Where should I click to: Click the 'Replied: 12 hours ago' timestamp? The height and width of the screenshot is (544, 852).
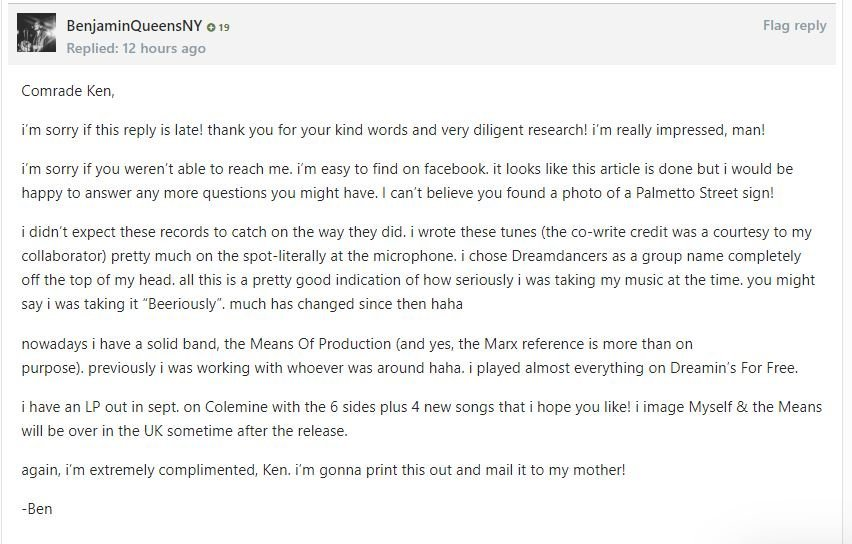point(136,48)
